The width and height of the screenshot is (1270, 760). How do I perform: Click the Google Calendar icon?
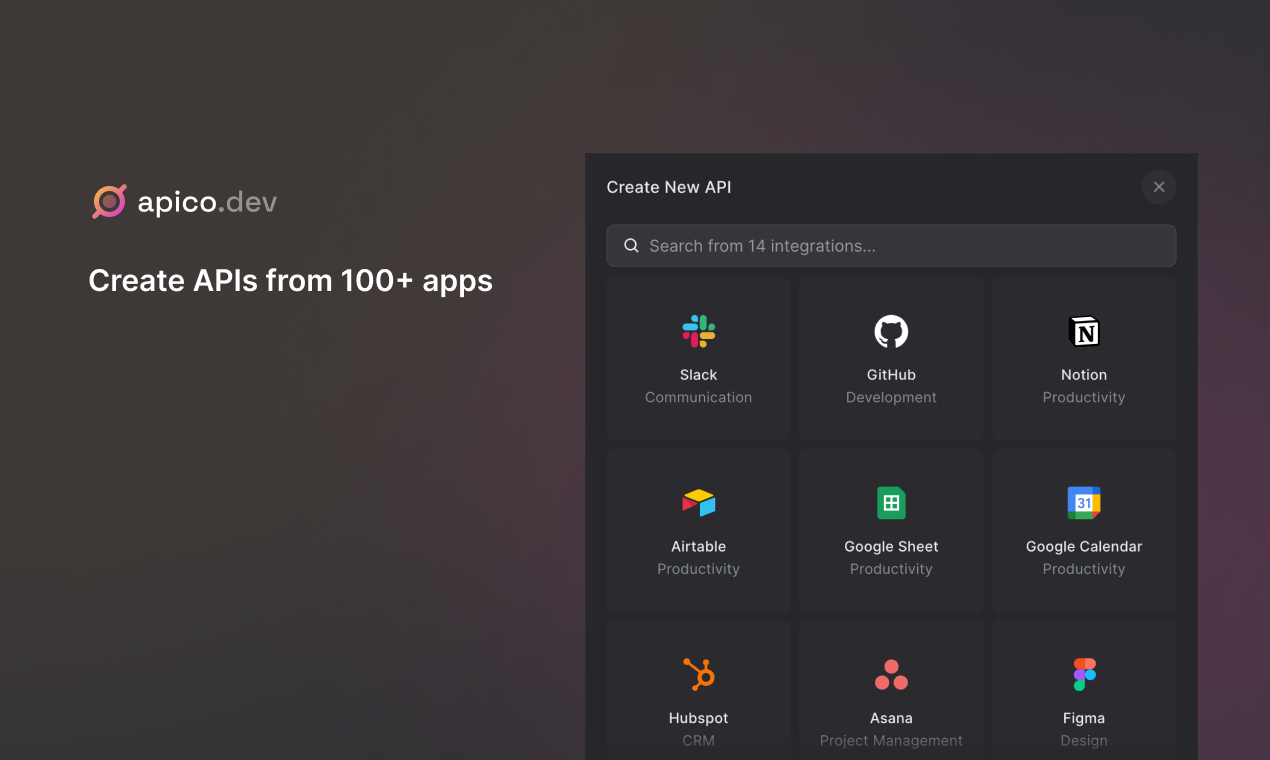[x=1084, y=503]
